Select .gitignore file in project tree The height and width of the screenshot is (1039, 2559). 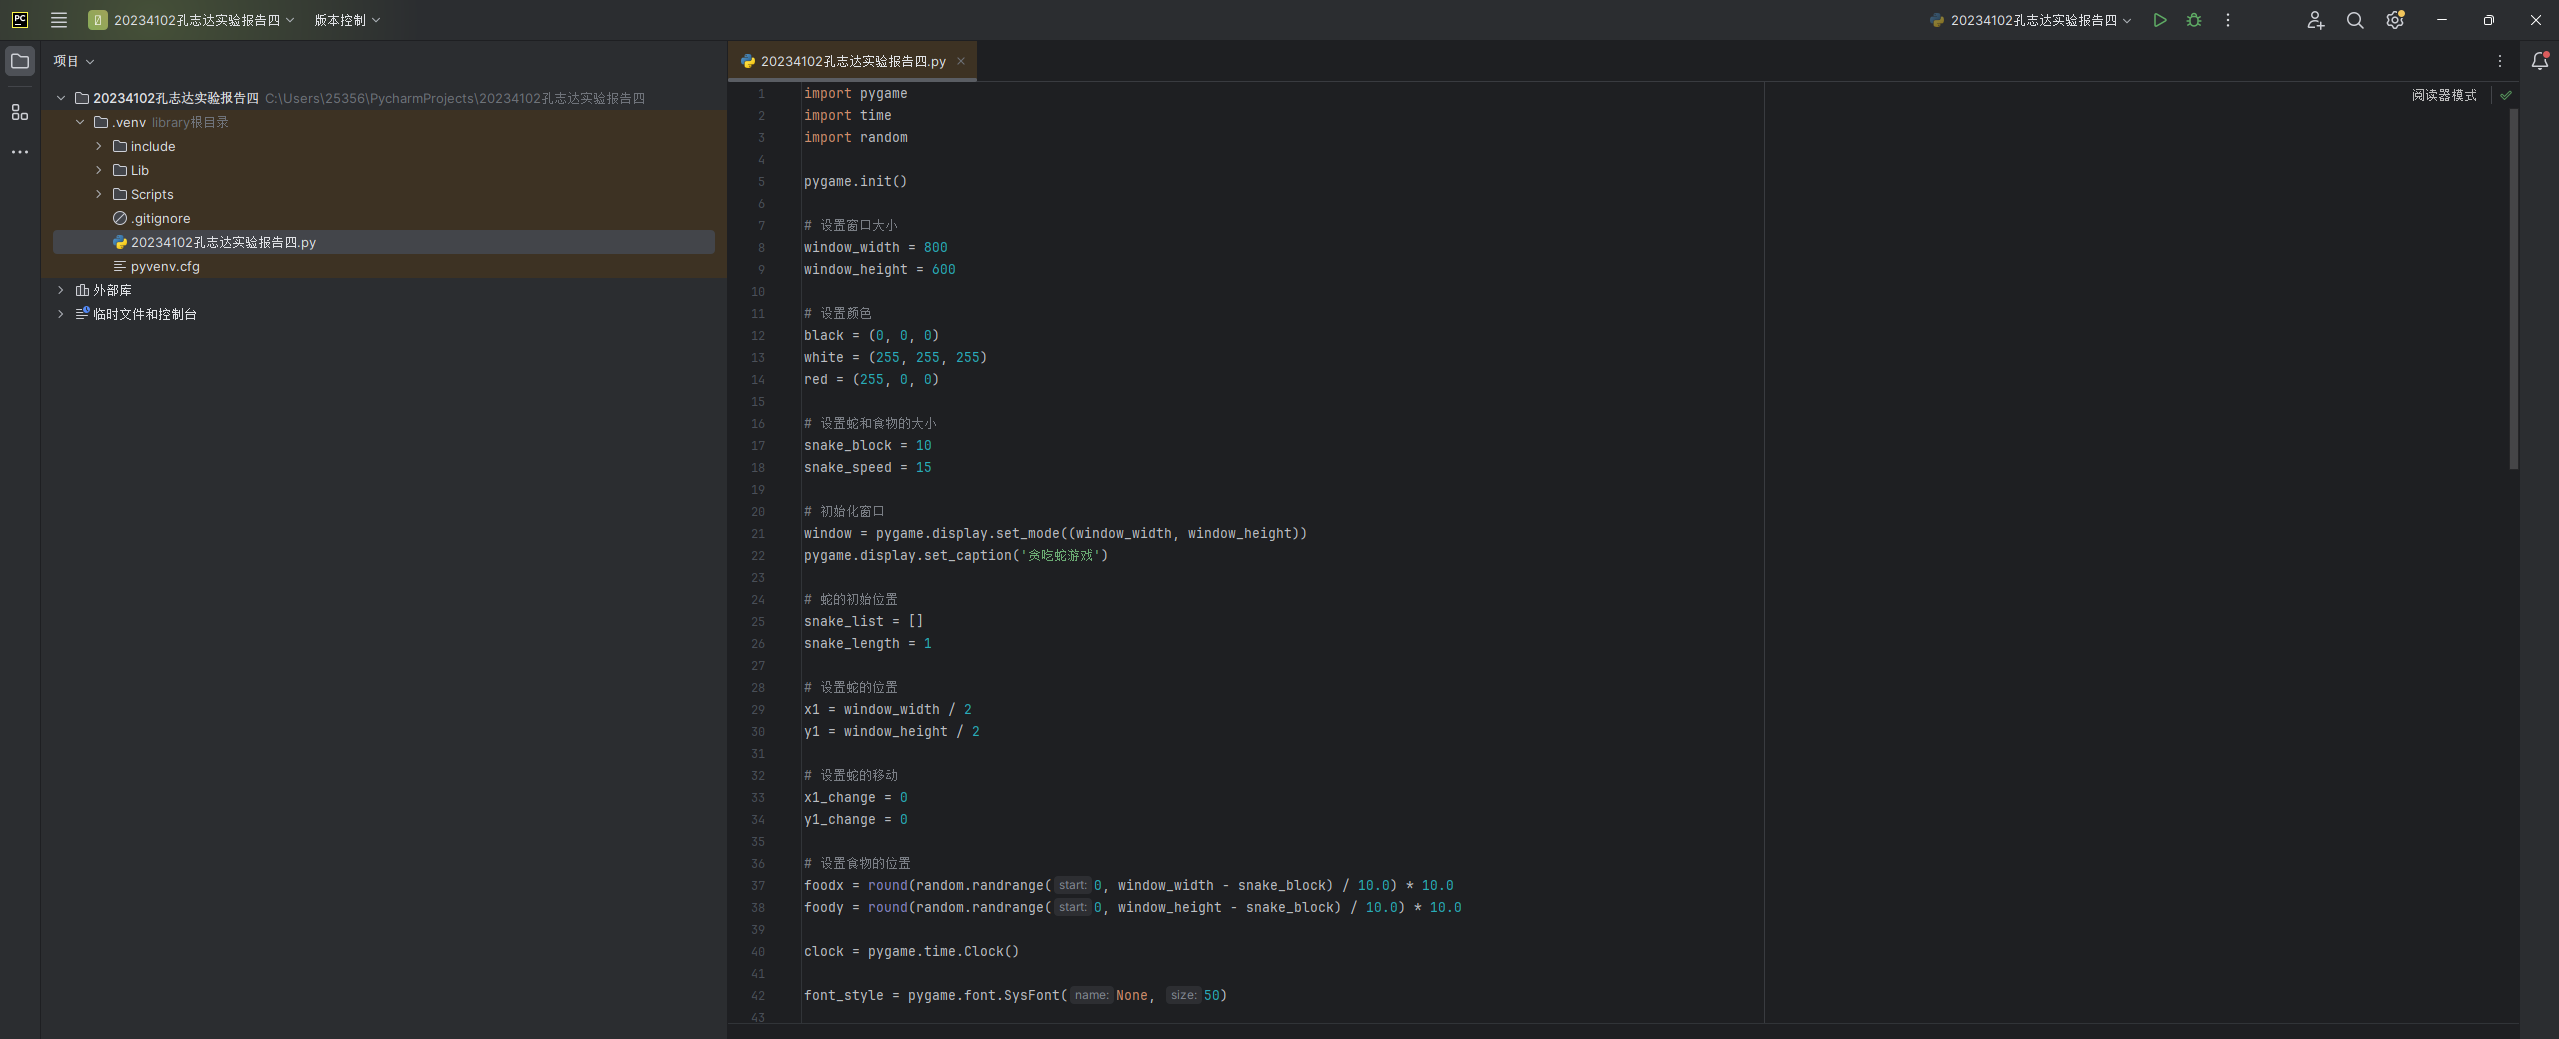tap(160, 218)
